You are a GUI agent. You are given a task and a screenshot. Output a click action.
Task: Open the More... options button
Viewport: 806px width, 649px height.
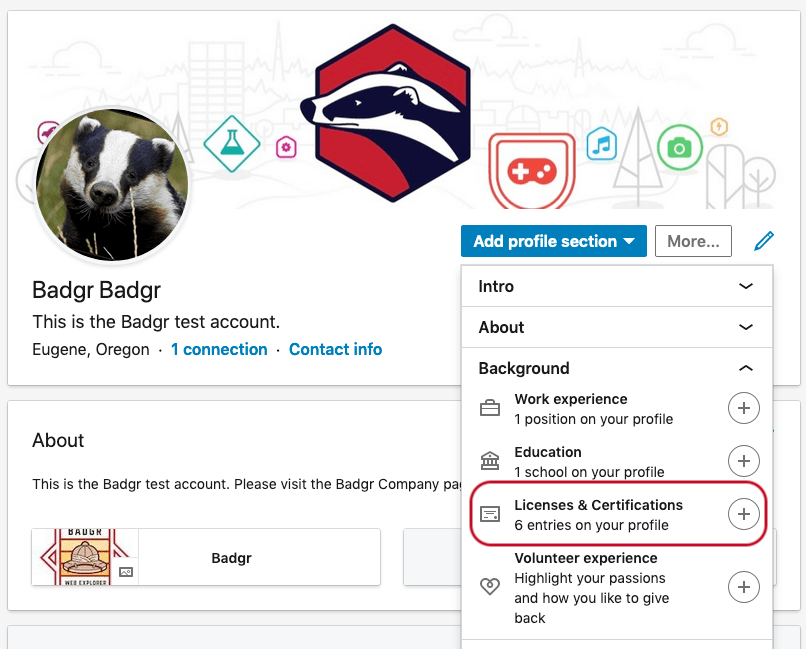[693, 240]
